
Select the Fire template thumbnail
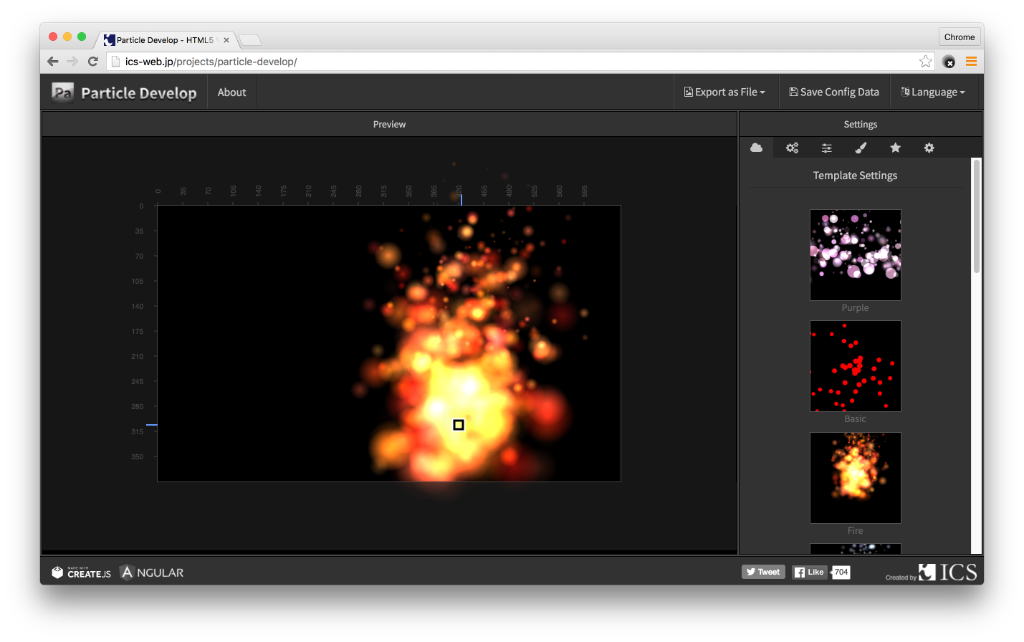click(x=856, y=477)
